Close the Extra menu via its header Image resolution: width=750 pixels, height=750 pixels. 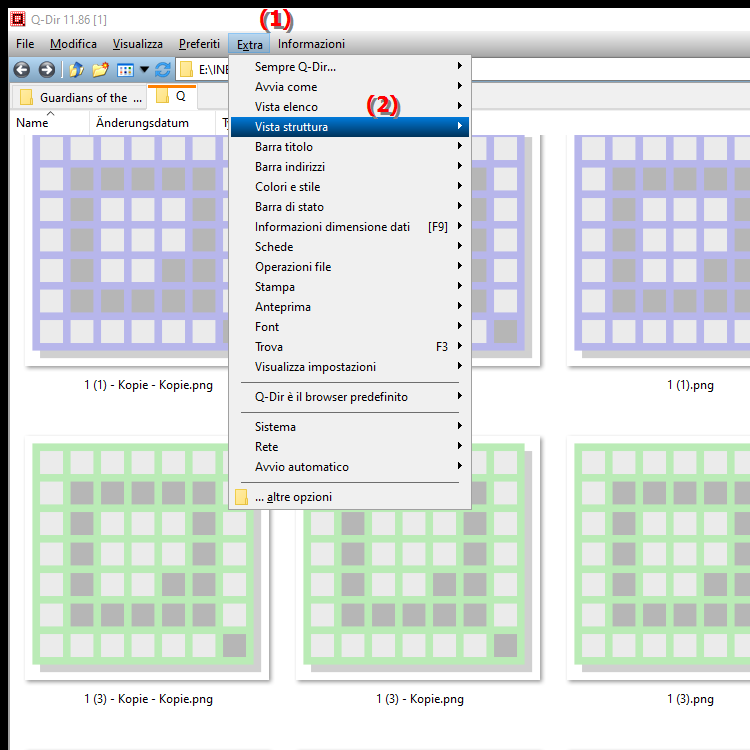point(250,44)
